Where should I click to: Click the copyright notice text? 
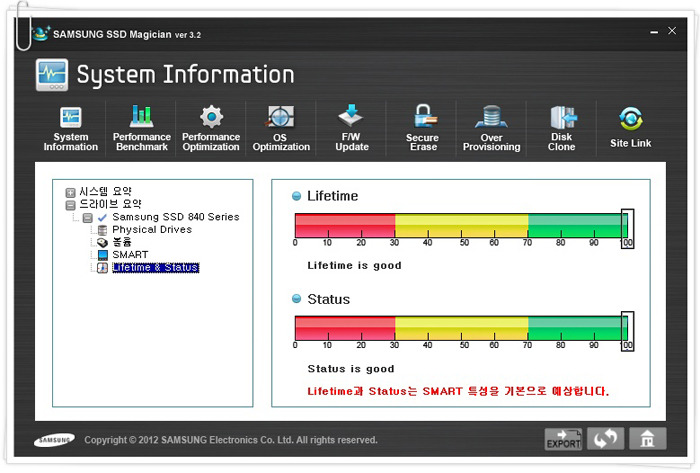[231, 440]
